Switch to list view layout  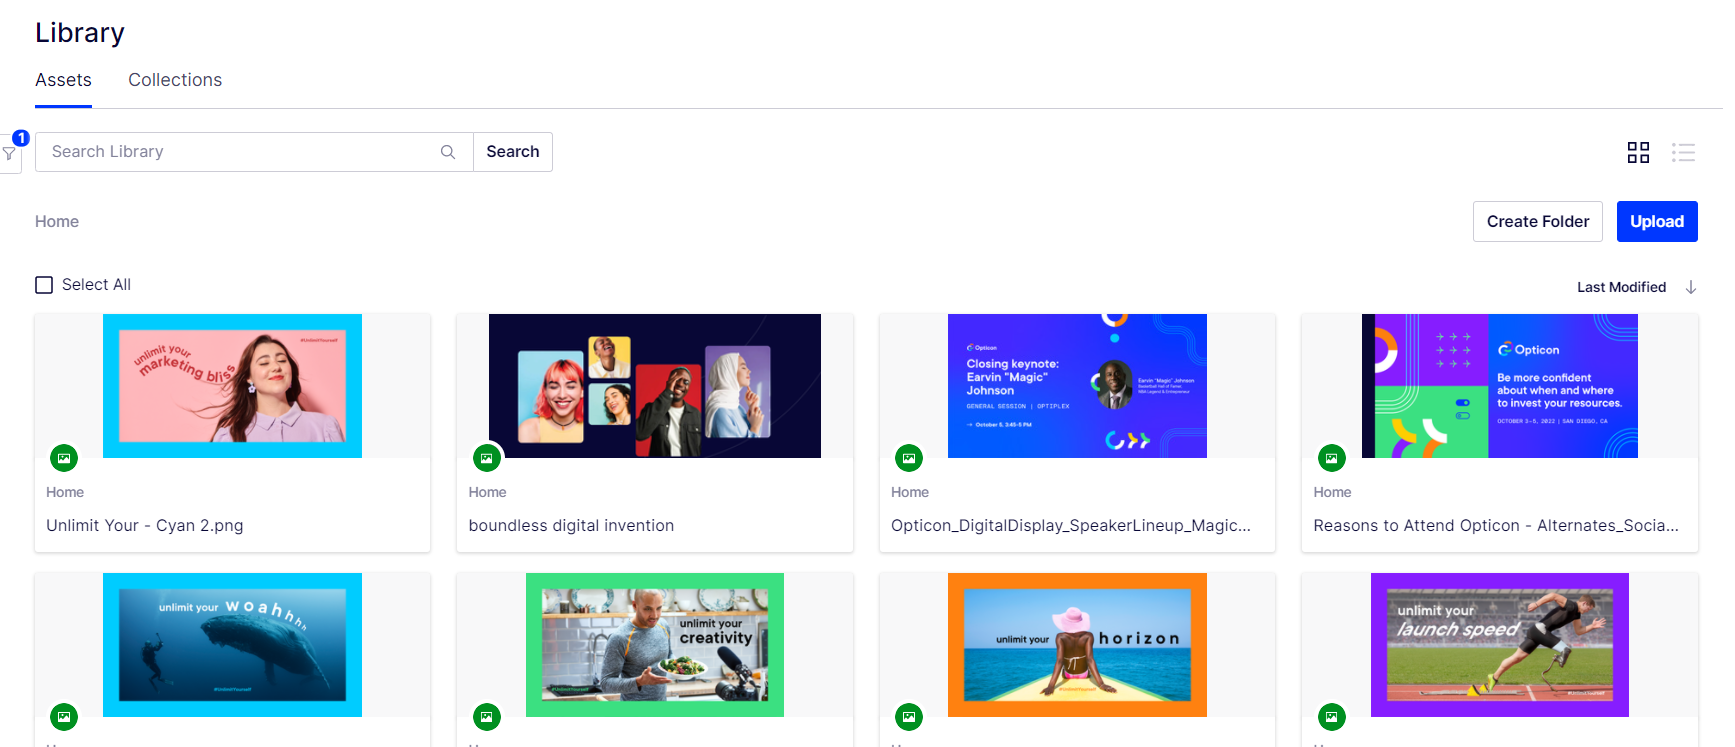click(x=1683, y=152)
